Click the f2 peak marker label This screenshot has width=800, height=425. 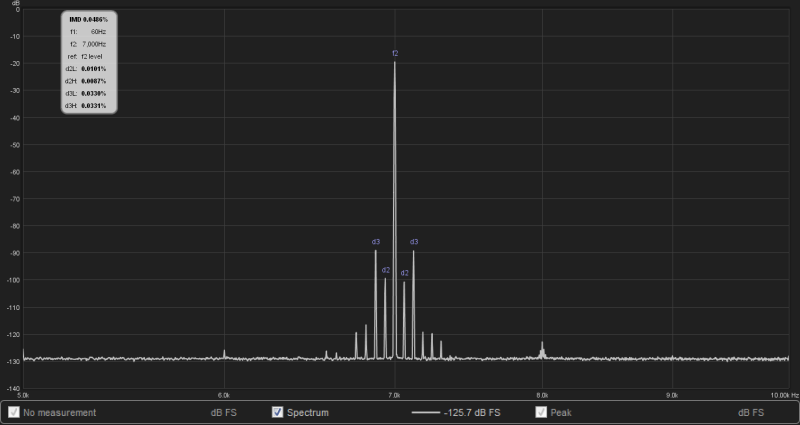tap(395, 53)
